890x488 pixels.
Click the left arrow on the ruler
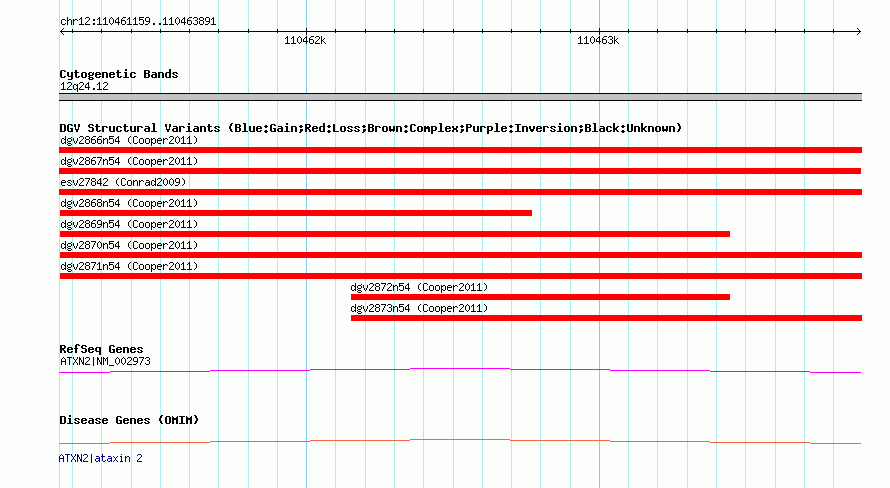63,32
